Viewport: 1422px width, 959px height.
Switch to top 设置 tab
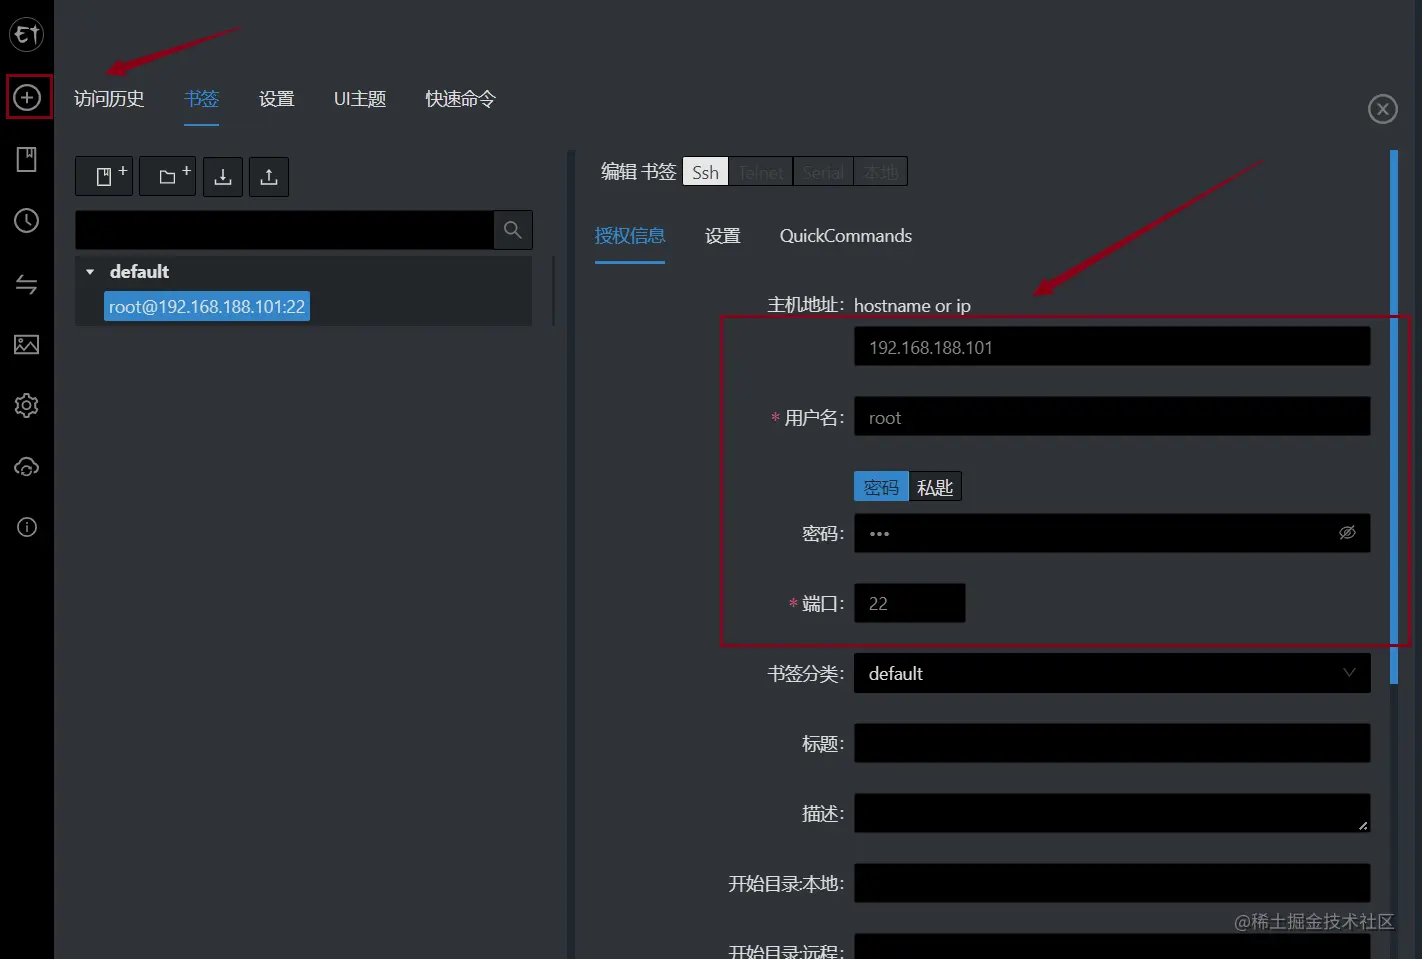(276, 99)
